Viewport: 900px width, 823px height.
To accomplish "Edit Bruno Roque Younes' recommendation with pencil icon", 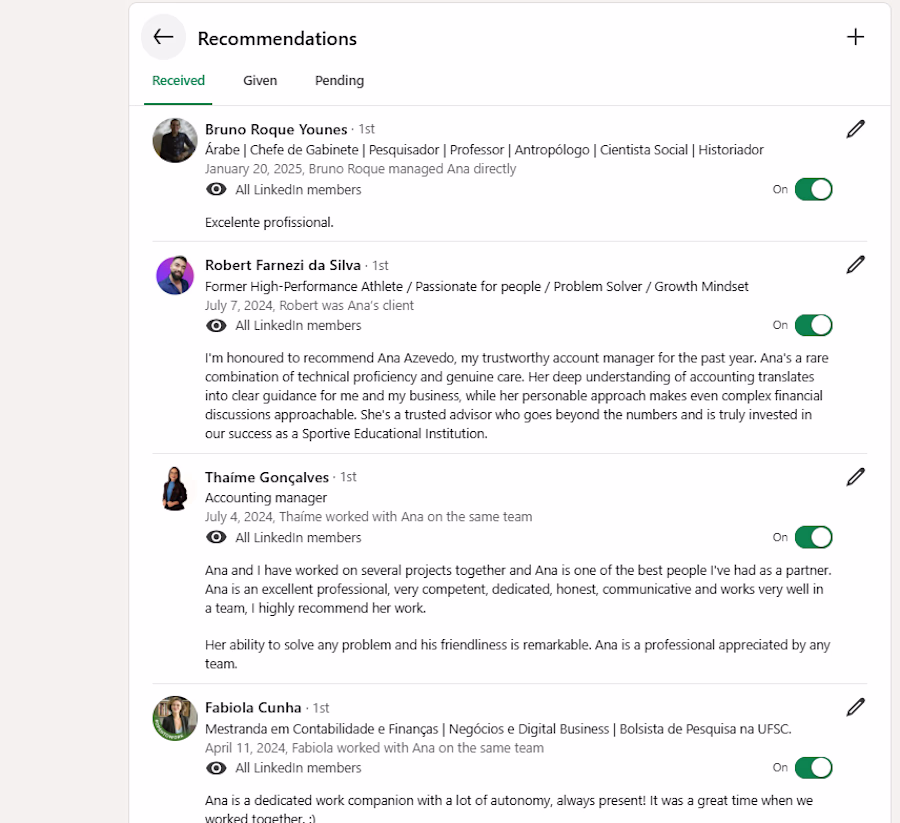I will pyautogui.click(x=855, y=129).
